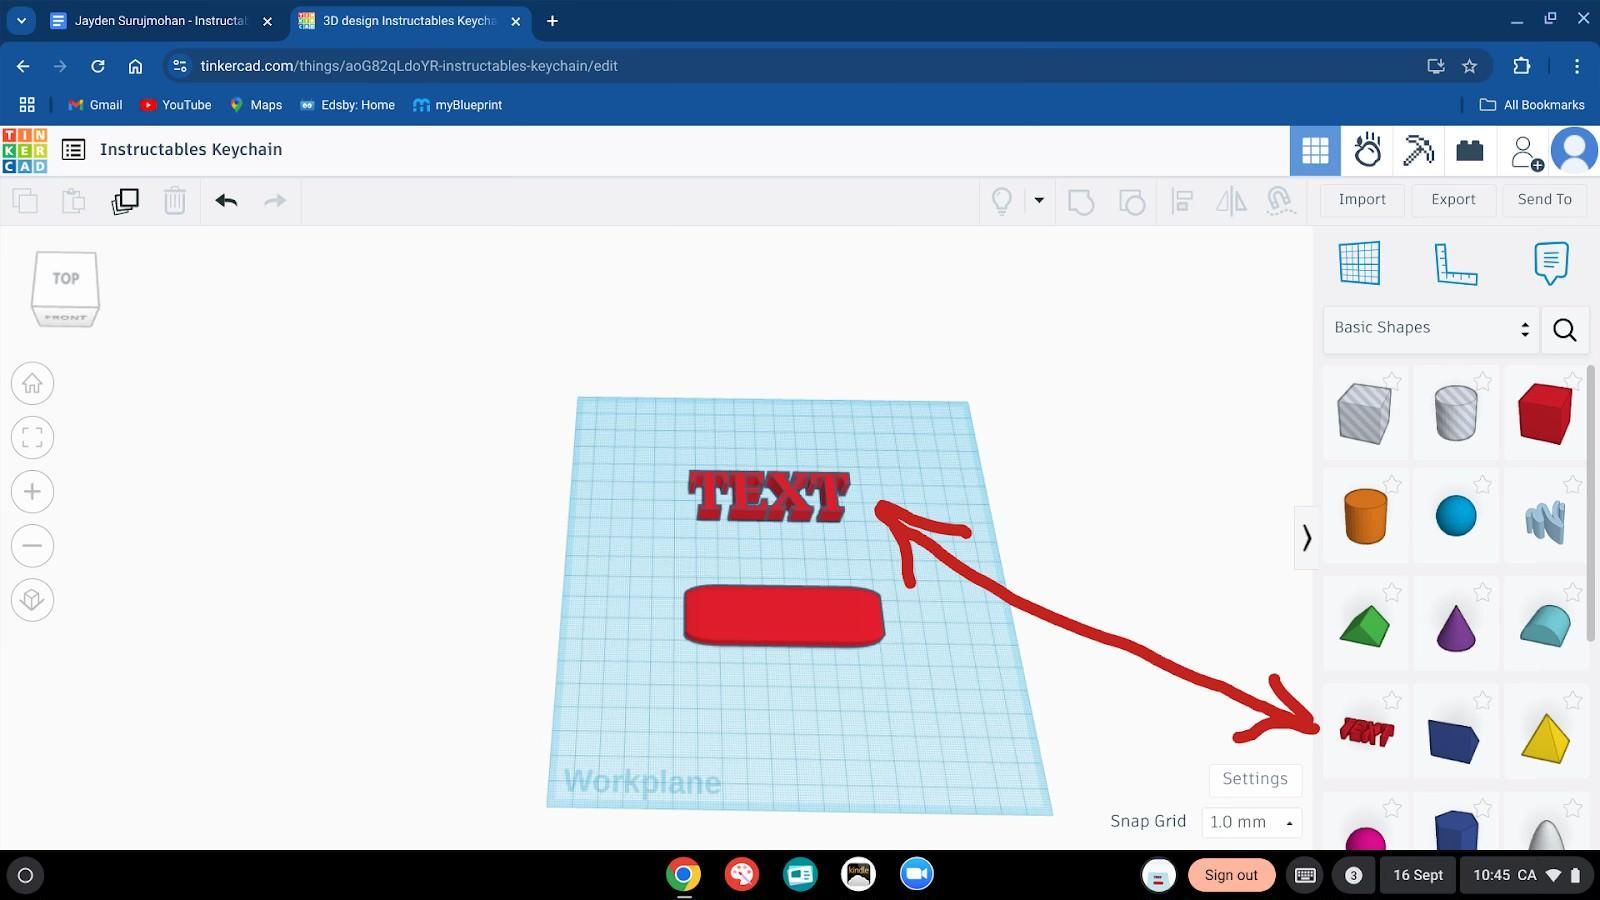
Task: Open the Notes tool
Action: click(1549, 262)
